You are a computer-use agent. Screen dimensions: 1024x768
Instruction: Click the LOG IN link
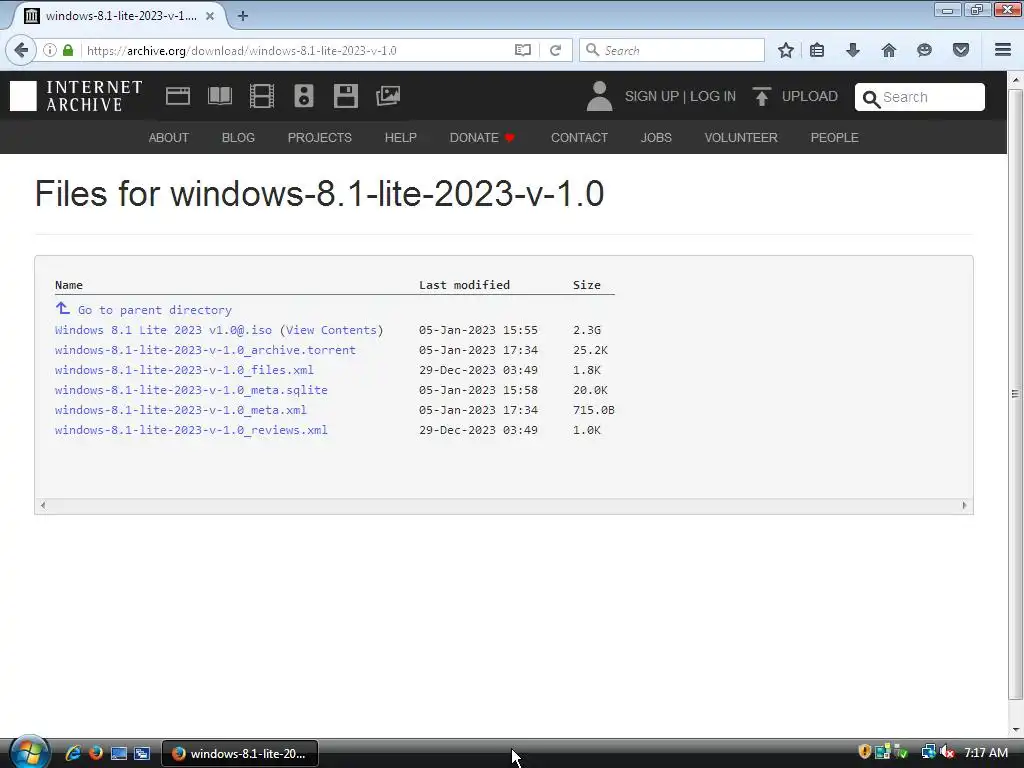pos(712,97)
